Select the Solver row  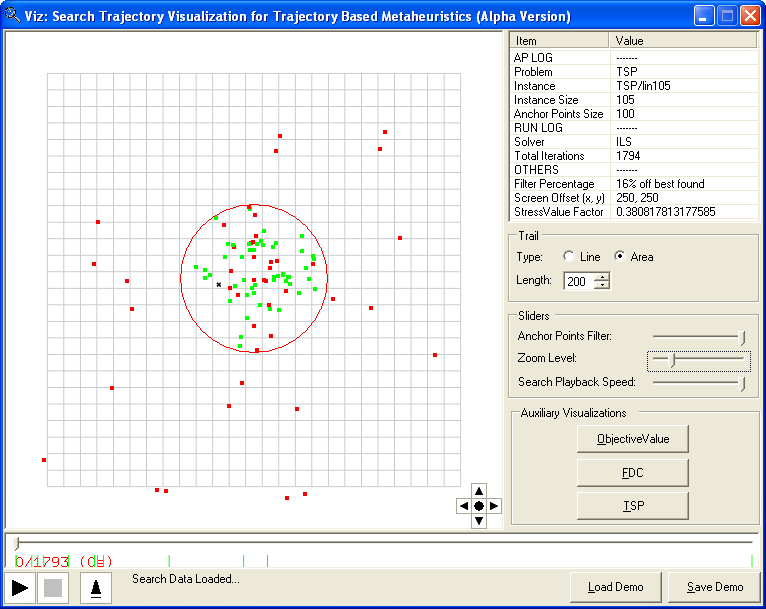(634, 142)
